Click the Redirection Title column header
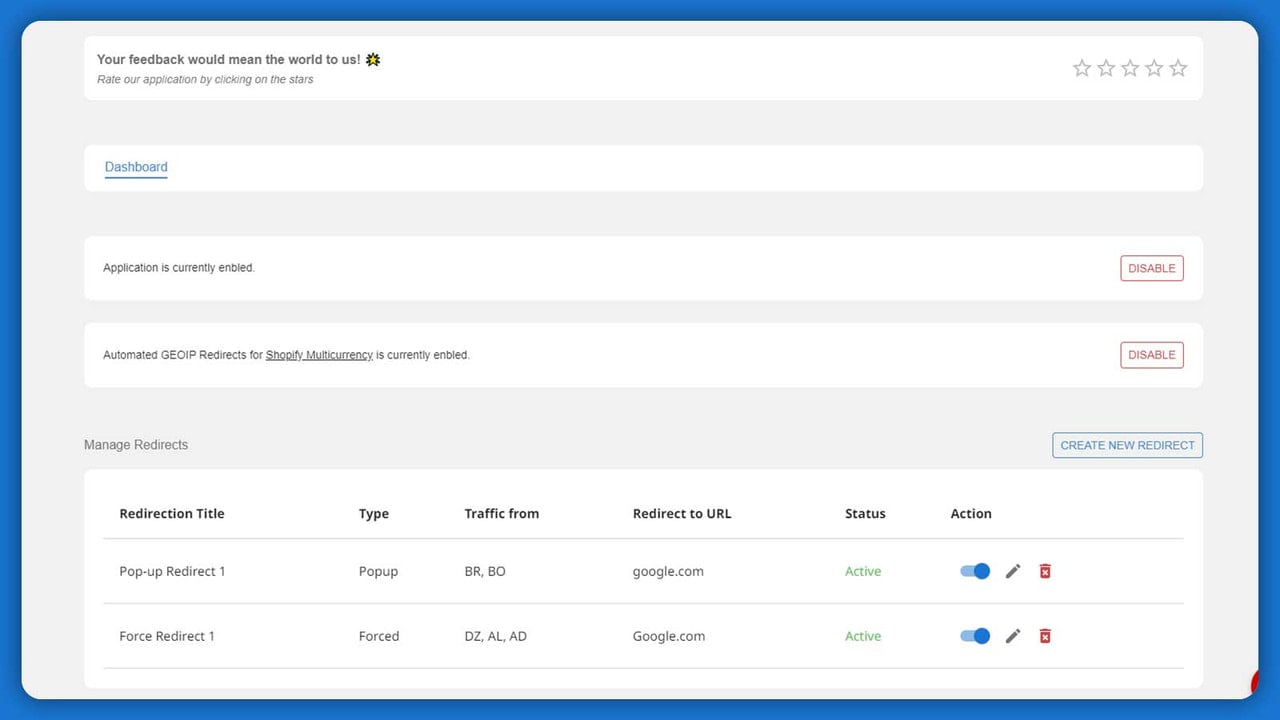Screen dimensions: 1280x720 pos(172,514)
